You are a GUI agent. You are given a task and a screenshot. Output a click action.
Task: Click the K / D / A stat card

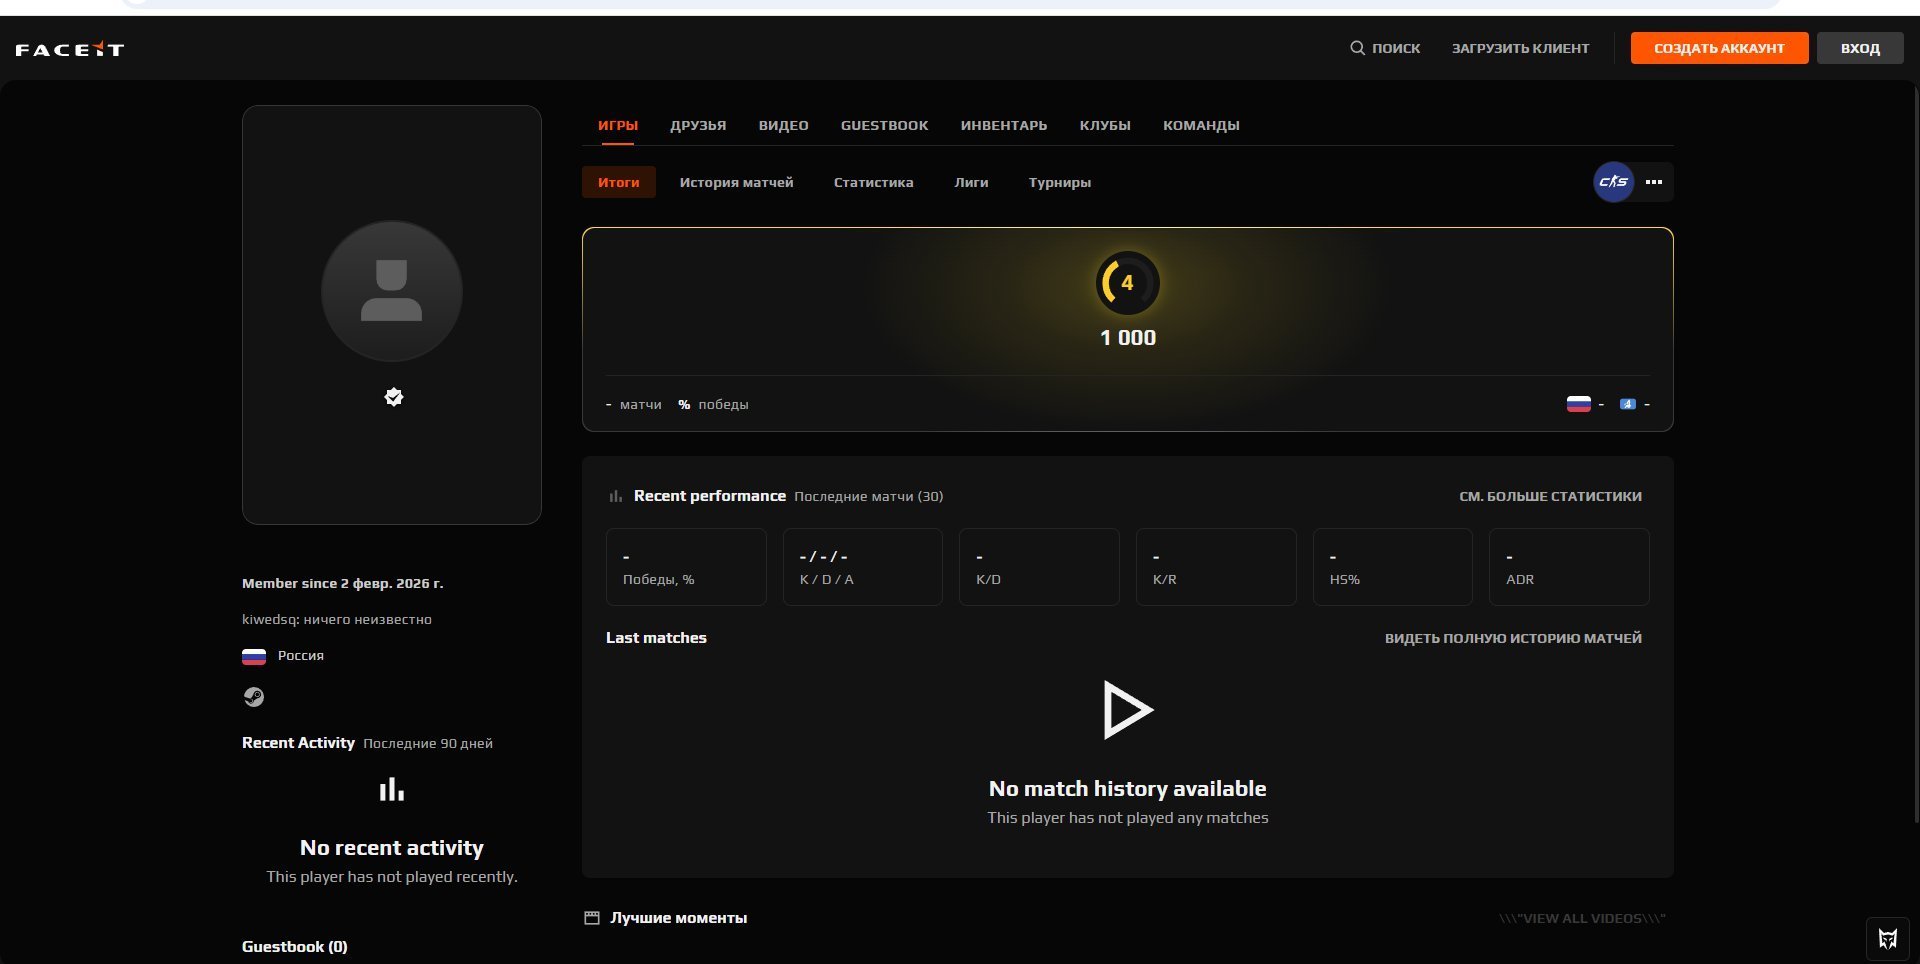[863, 567]
